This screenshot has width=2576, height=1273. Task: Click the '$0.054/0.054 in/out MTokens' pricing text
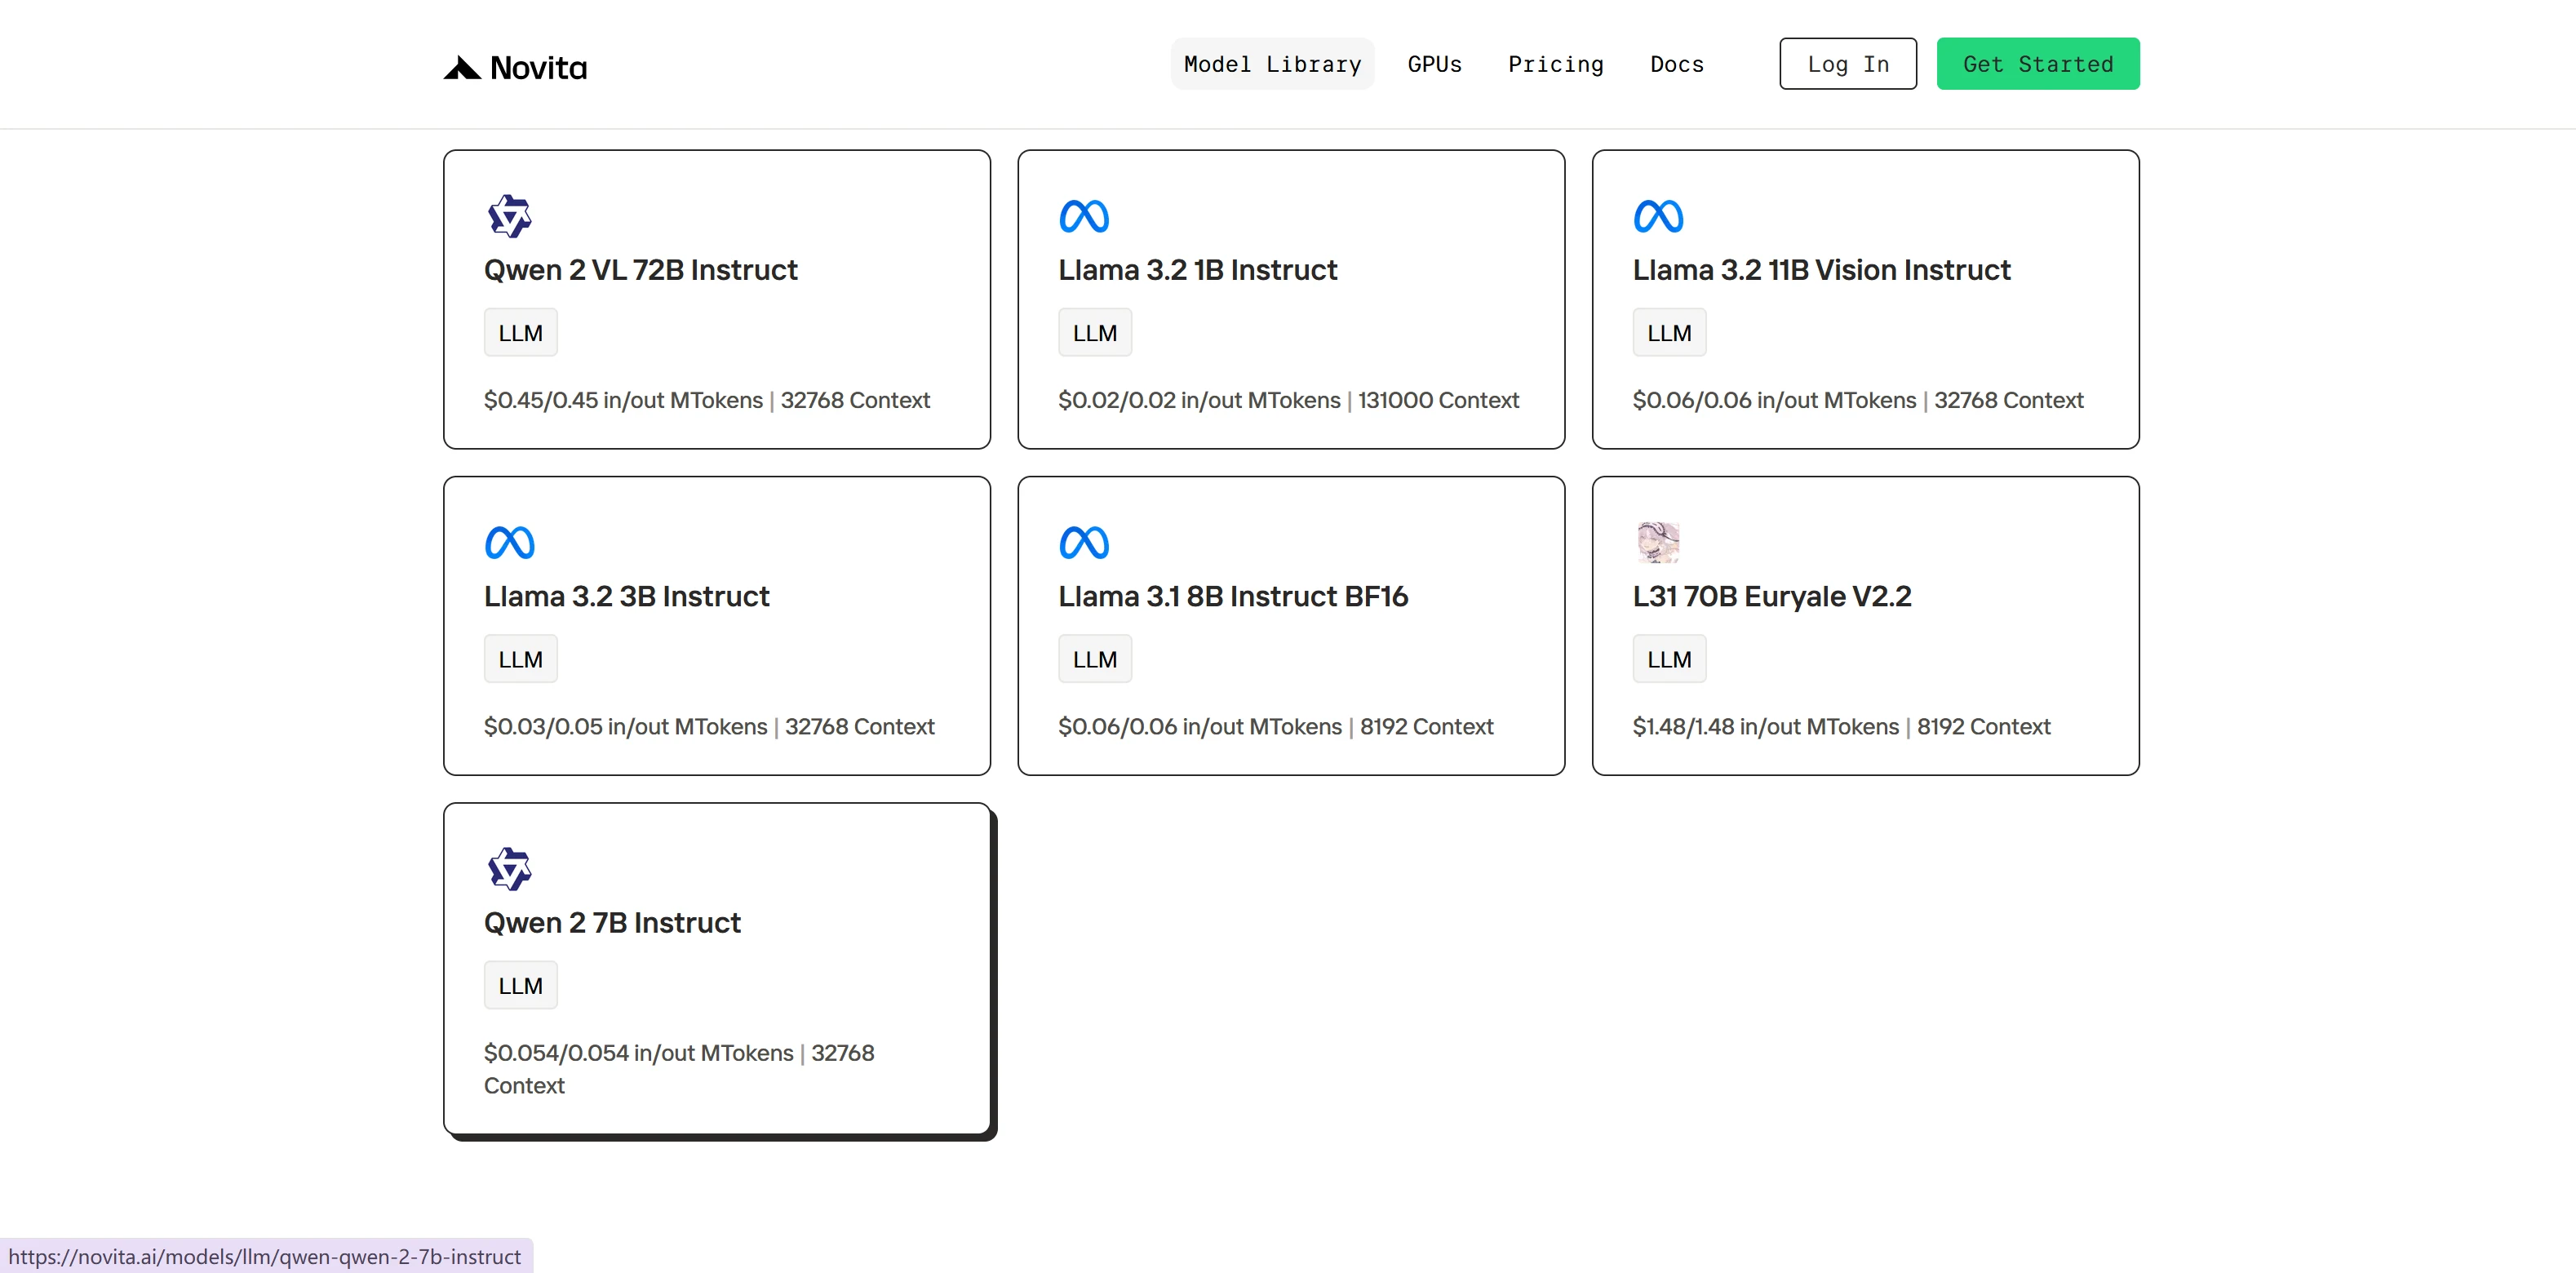tap(639, 1053)
